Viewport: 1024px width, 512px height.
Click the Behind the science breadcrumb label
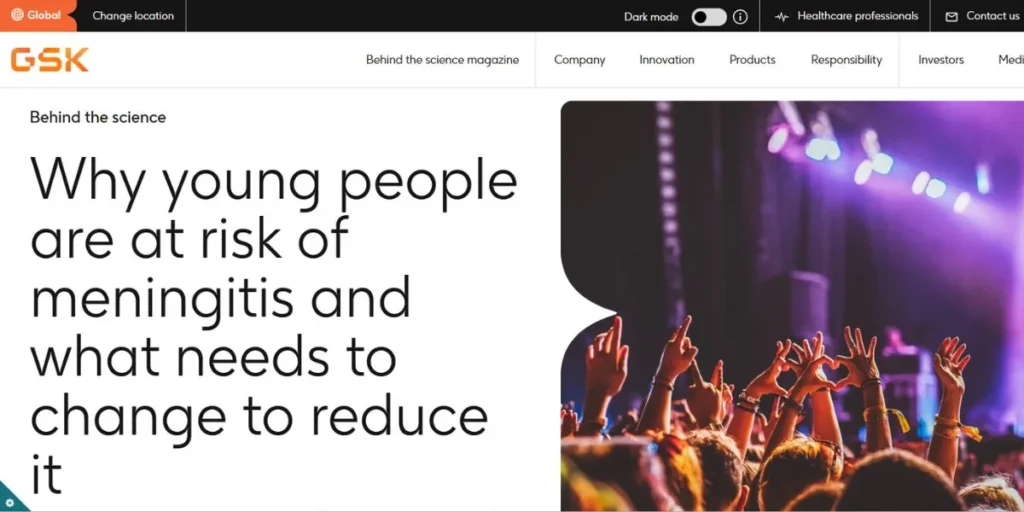pyautogui.click(x=98, y=118)
